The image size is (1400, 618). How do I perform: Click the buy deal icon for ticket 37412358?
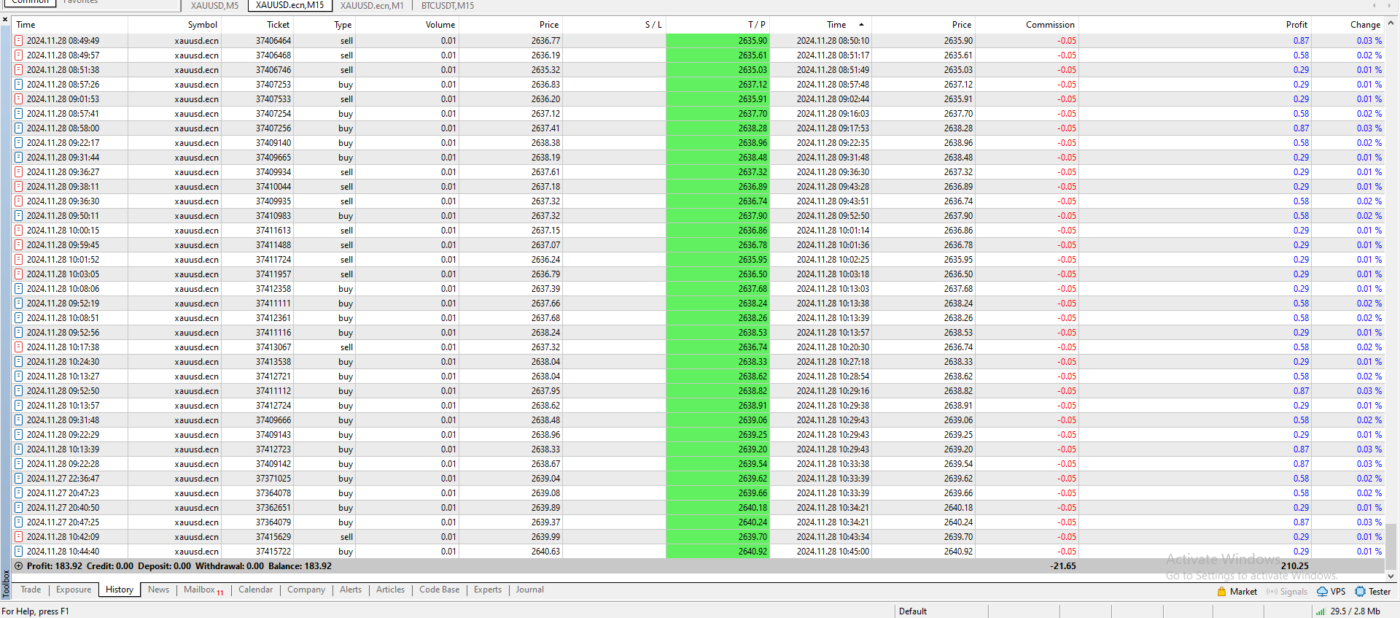tap(18, 289)
